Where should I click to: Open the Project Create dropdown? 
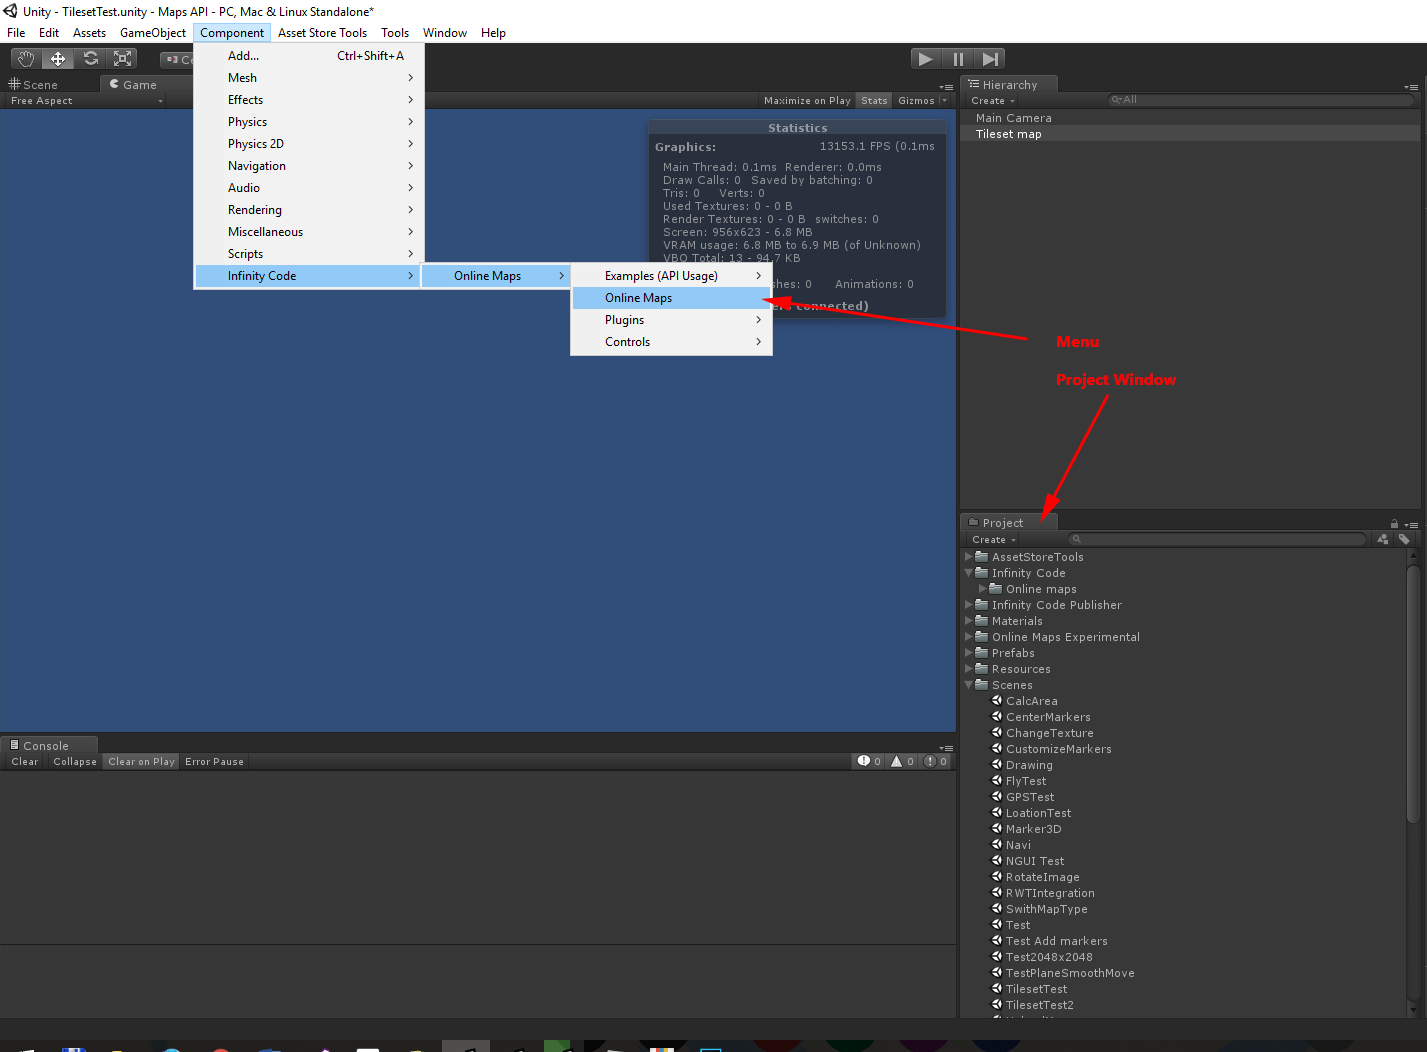coord(994,539)
